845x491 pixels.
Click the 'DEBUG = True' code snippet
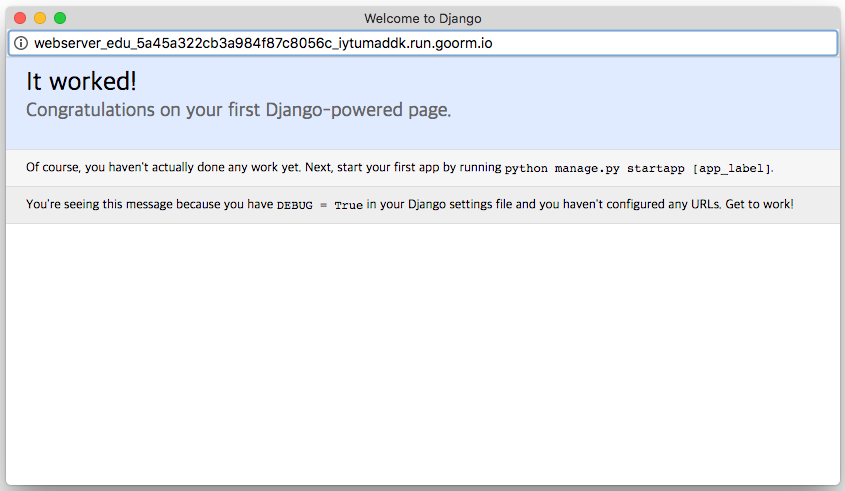320,205
